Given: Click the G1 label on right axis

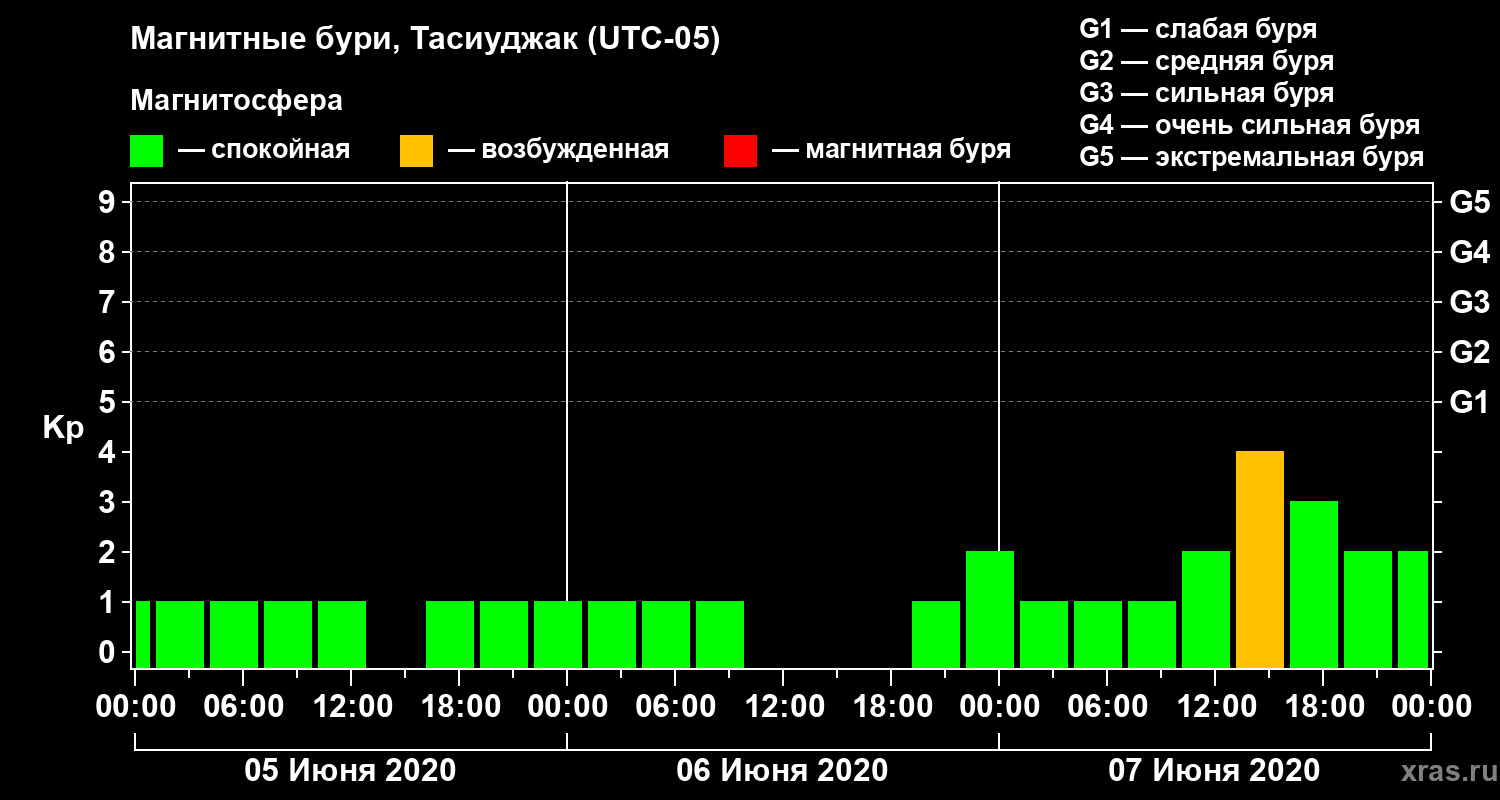Looking at the screenshot, I should point(1469,402).
